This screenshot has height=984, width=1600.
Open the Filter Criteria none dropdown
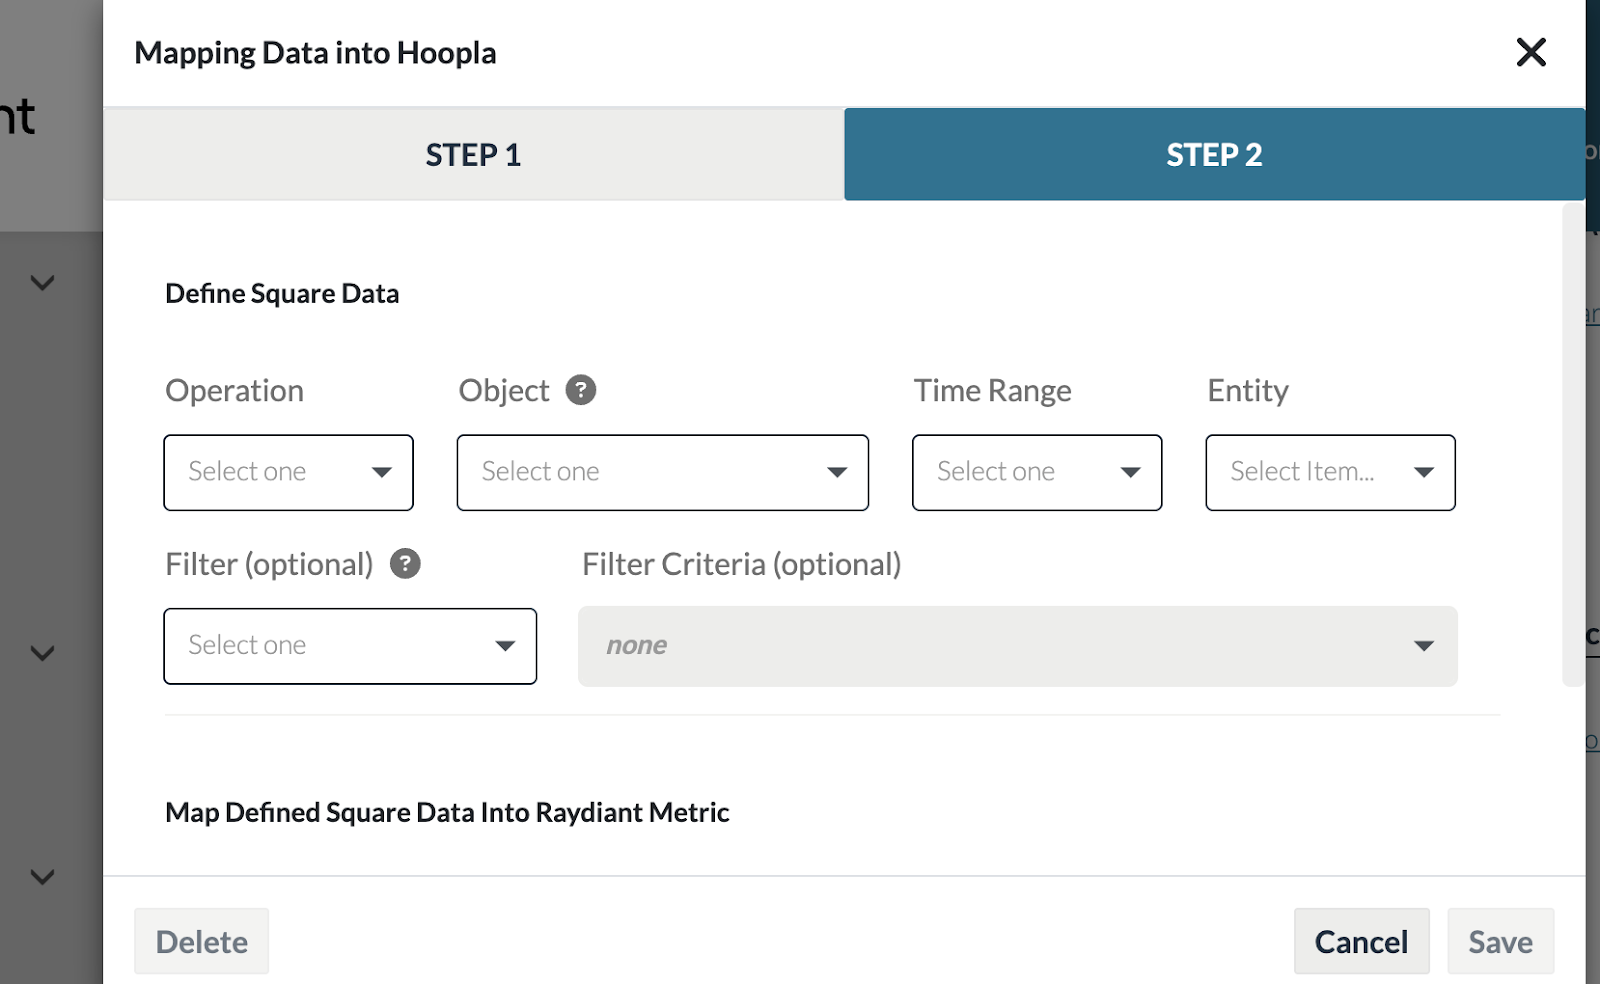coord(1018,646)
